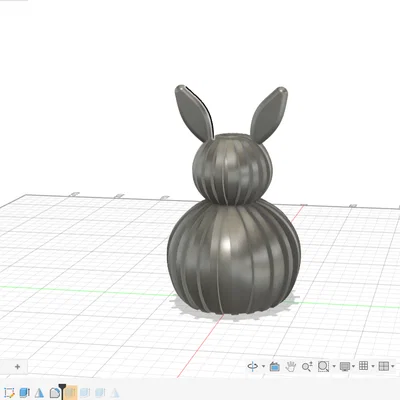Select the faded rolled-back Mirror timeline feature
Viewport: 400px width, 400px height.
coord(115,393)
